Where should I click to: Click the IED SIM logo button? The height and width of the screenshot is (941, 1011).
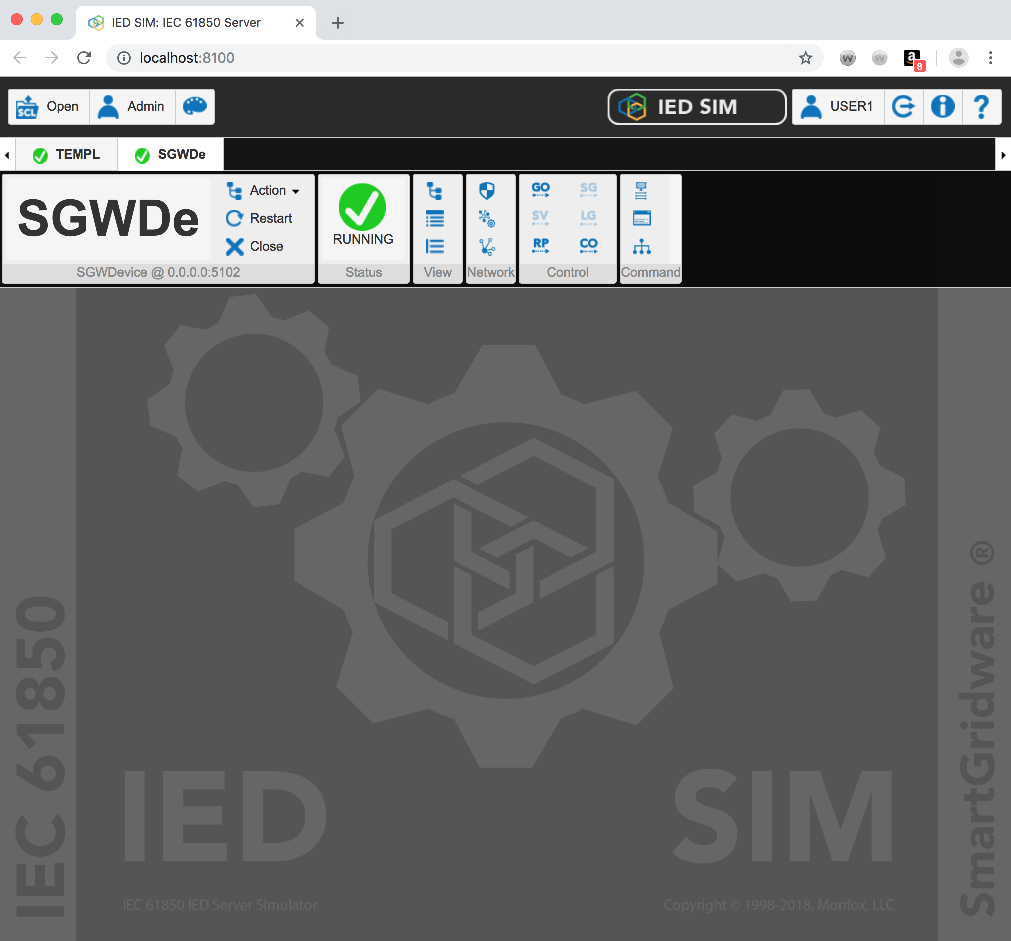tap(697, 107)
